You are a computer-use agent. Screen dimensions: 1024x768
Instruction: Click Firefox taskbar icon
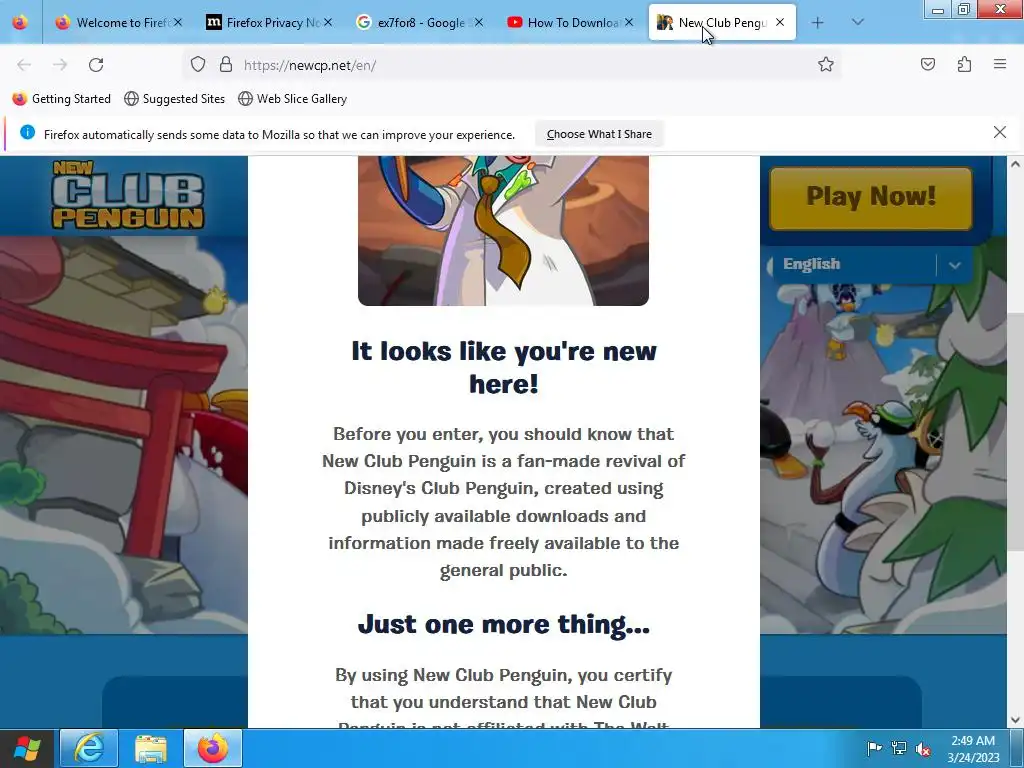(x=213, y=748)
